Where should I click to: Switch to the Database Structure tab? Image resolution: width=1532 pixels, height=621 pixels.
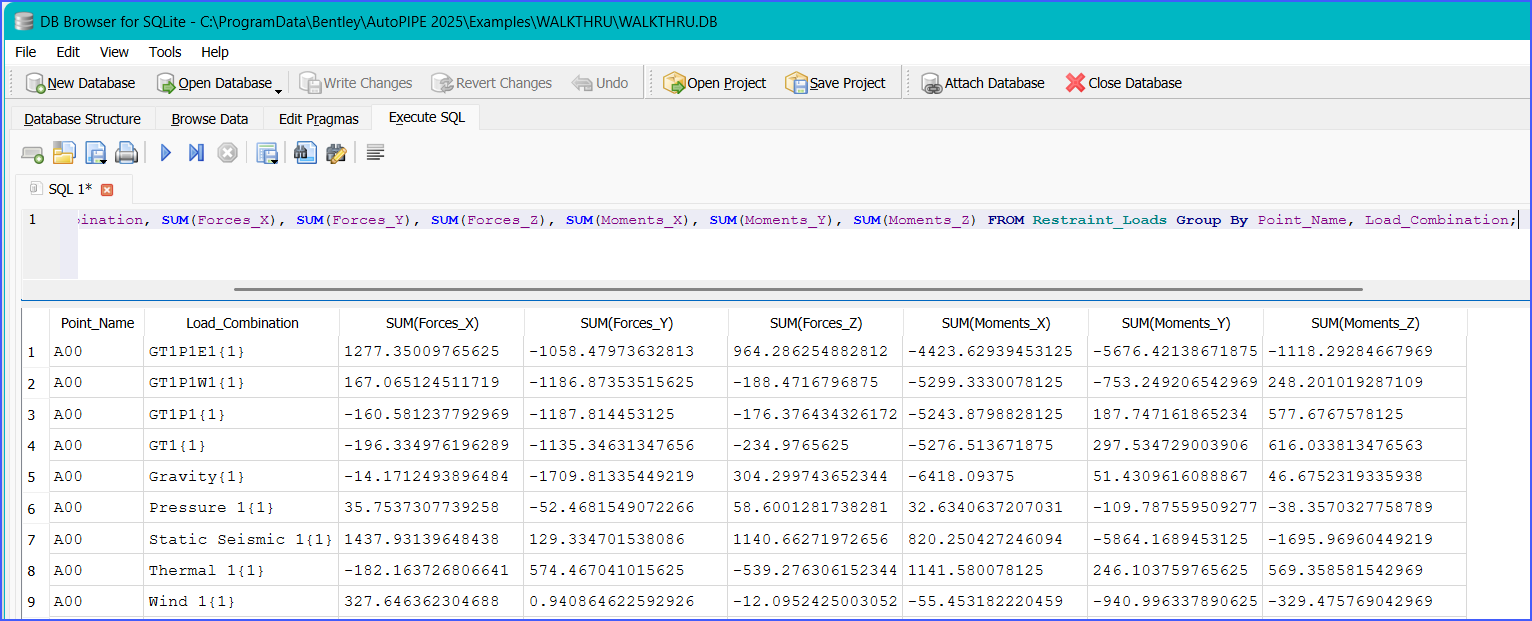point(82,119)
